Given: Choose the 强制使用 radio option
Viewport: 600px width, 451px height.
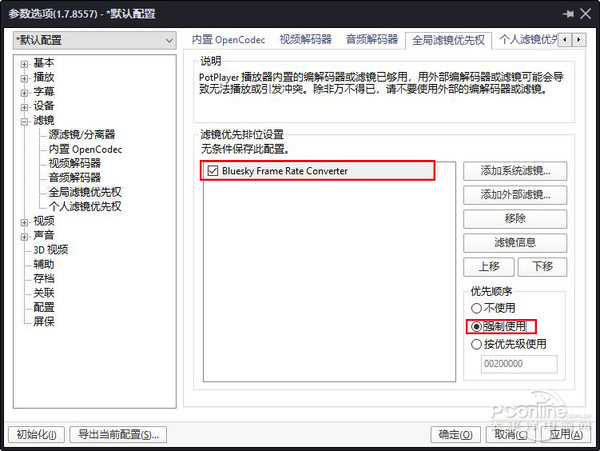Looking at the screenshot, I should coord(476,326).
